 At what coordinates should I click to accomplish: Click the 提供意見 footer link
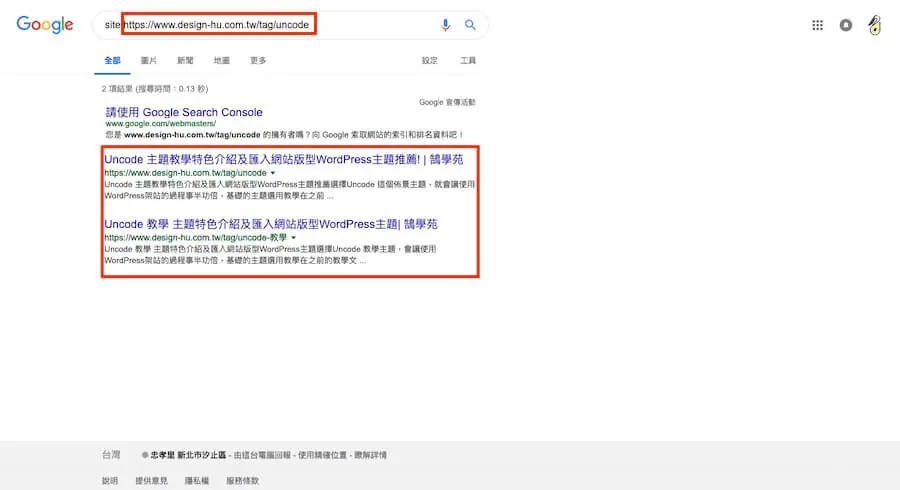pos(152,481)
